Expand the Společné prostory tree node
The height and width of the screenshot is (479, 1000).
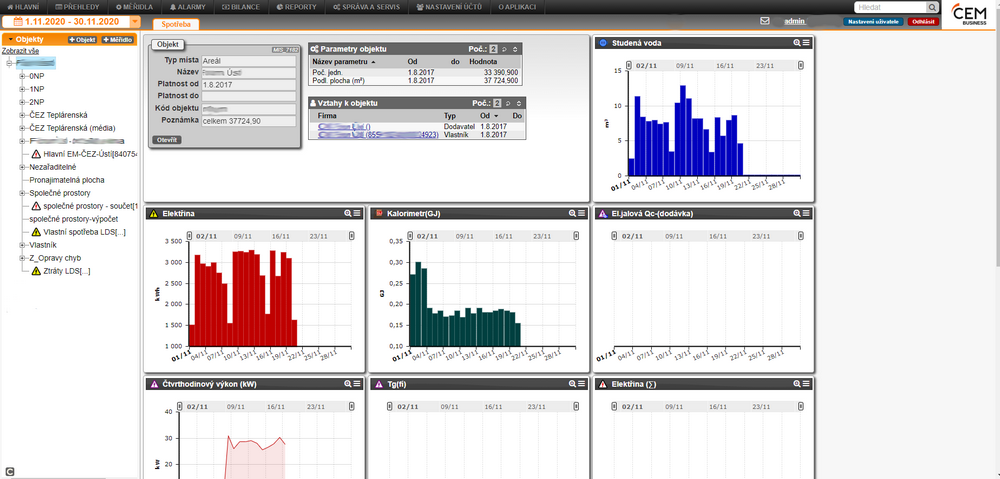pyautogui.click(x=22, y=193)
